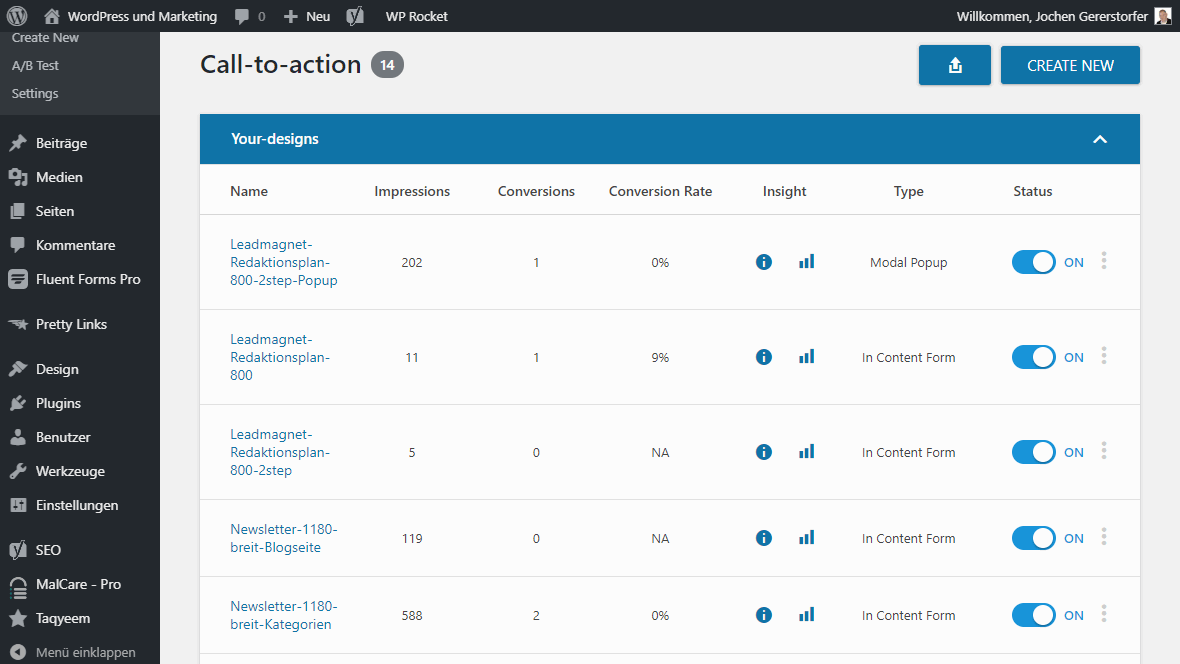The image size is (1180, 664).
Task: Click the comments bubble in the admin bar
Action: click(x=240, y=15)
